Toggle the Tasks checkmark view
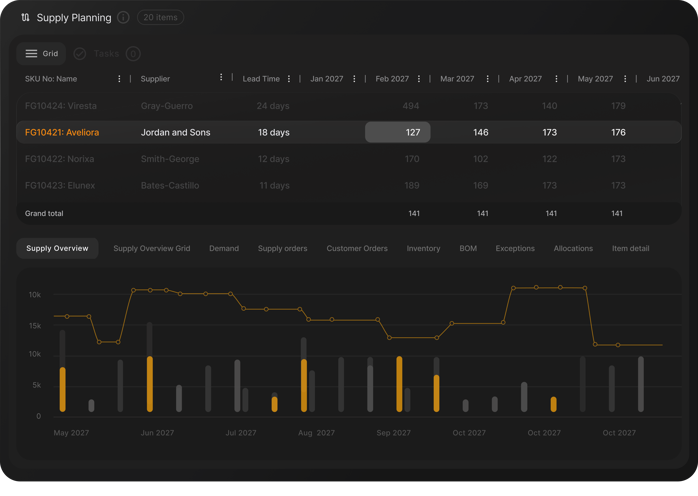Image resolution: width=698 pixels, height=496 pixels. click(x=80, y=53)
